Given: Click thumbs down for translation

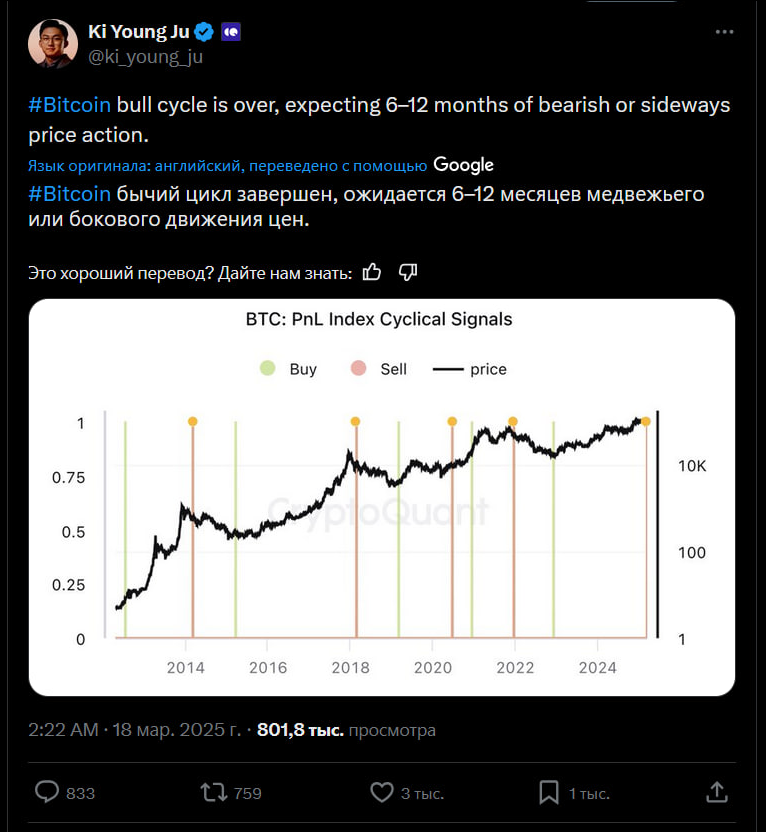Looking at the screenshot, I should tap(407, 272).
